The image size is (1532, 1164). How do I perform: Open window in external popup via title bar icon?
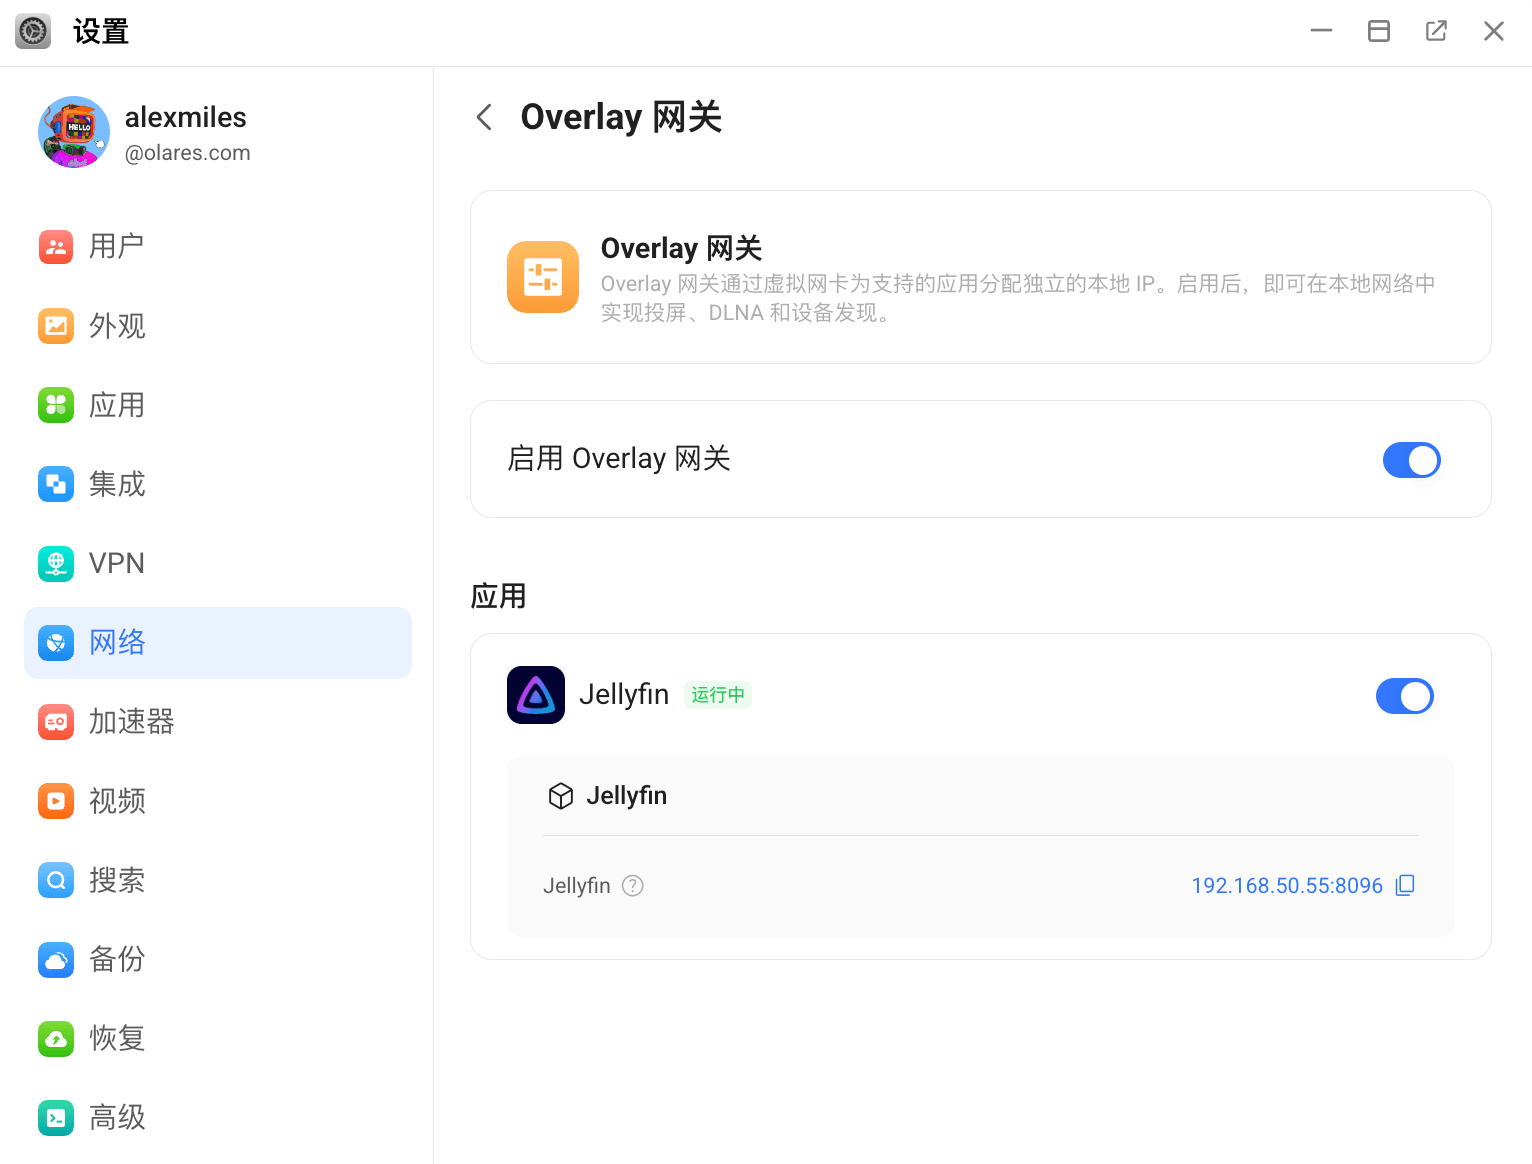tap(1436, 31)
